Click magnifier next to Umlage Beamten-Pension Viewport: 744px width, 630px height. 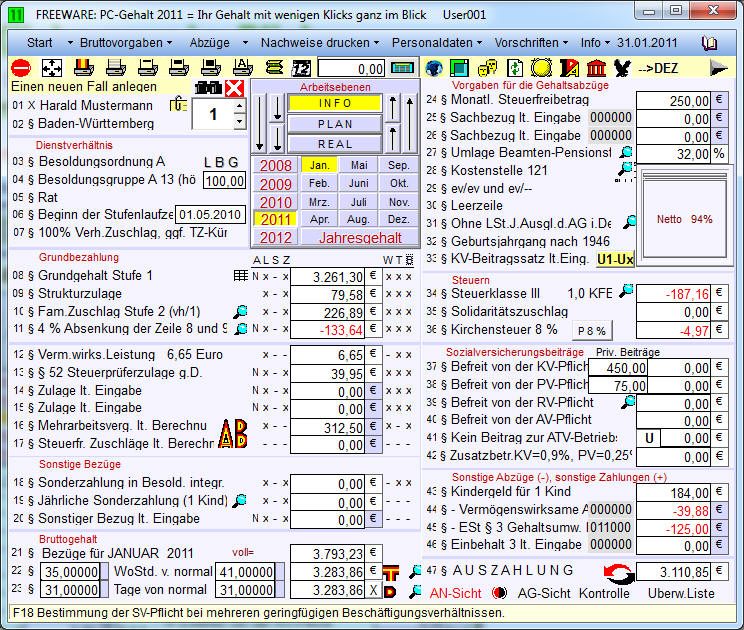point(626,152)
